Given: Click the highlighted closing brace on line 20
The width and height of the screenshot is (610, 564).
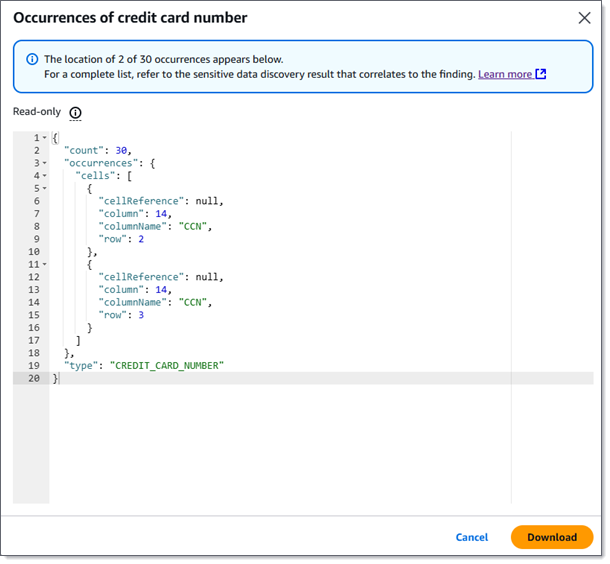Looking at the screenshot, I should (56, 379).
